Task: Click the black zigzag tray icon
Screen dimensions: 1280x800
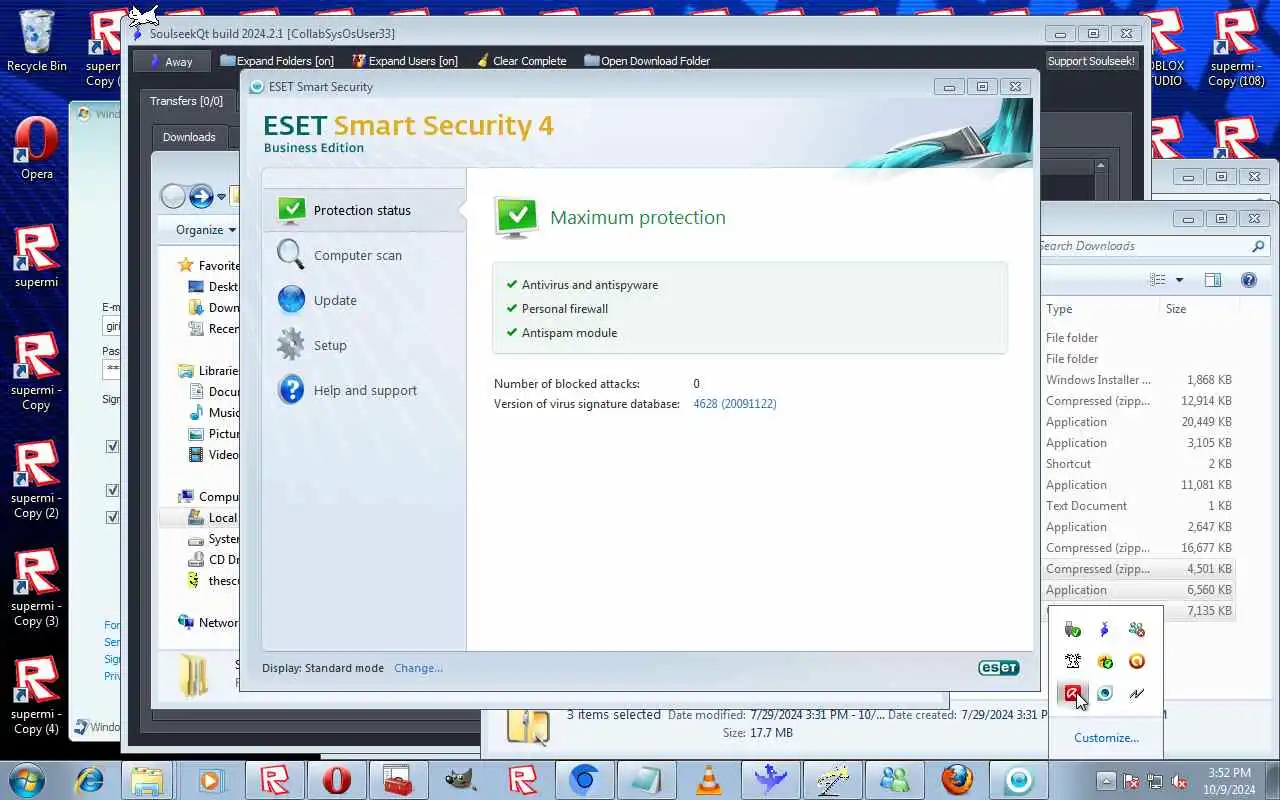Action: click(x=1137, y=693)
